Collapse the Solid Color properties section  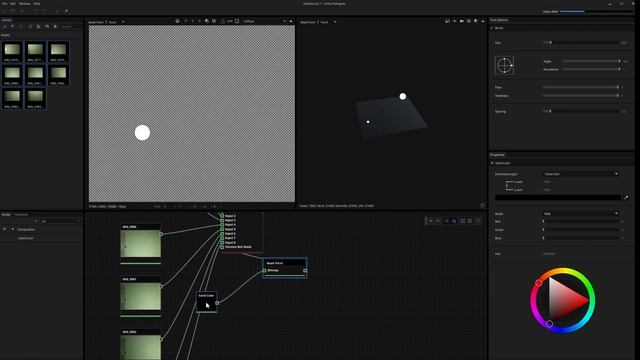tap(492, 163)
